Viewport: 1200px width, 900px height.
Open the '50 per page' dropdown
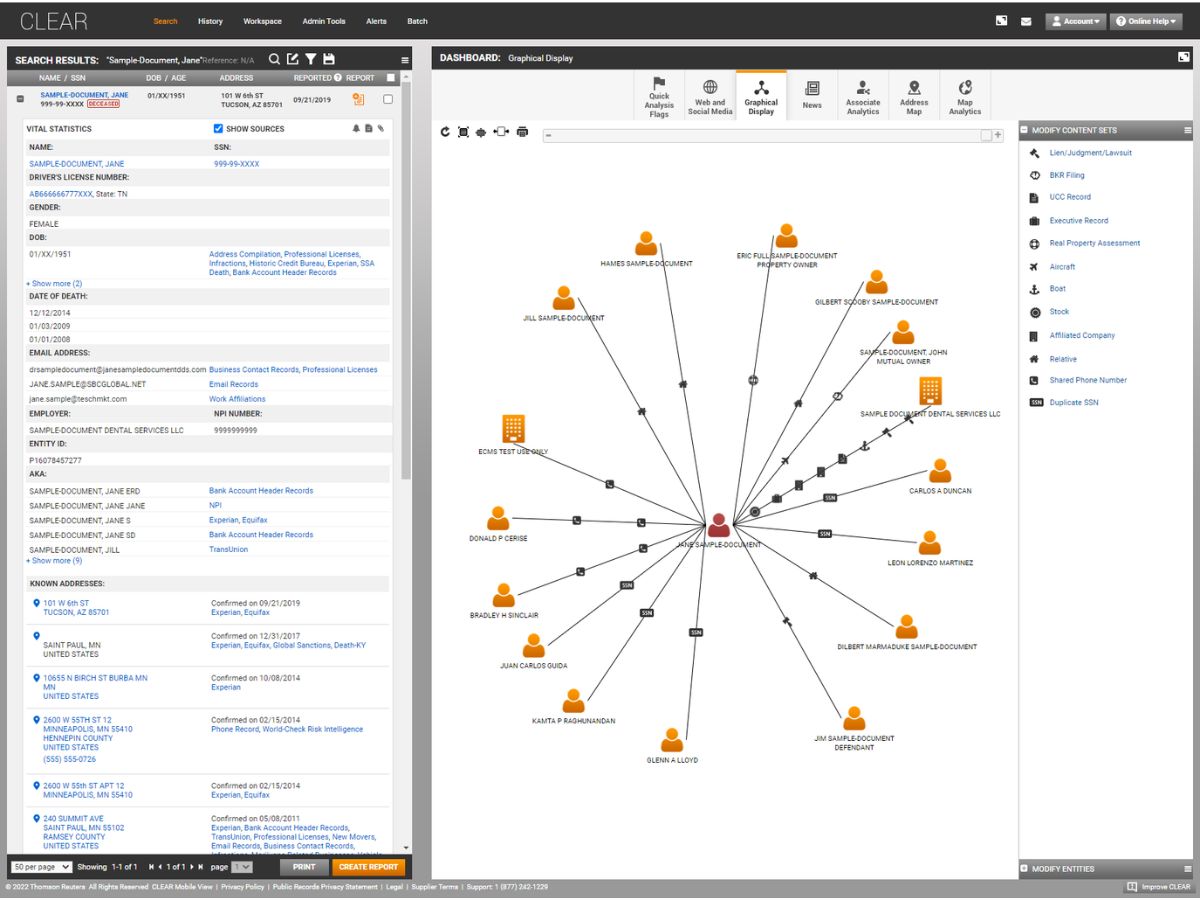pos(41,867)
